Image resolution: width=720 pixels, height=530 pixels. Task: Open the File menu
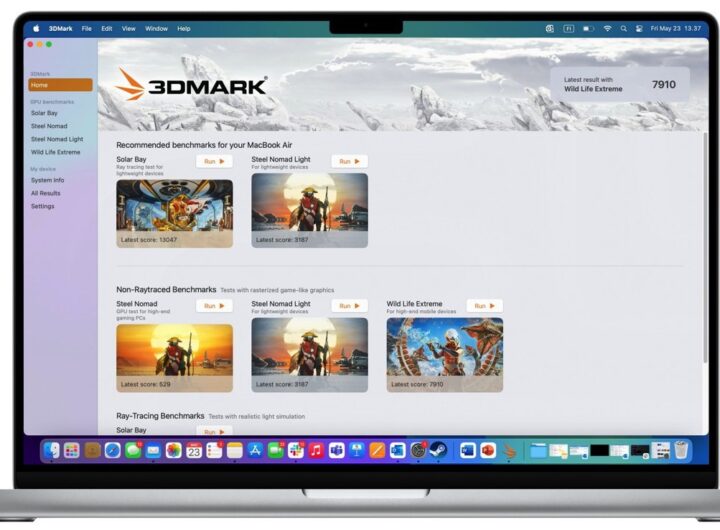click(x=86, y=28)
